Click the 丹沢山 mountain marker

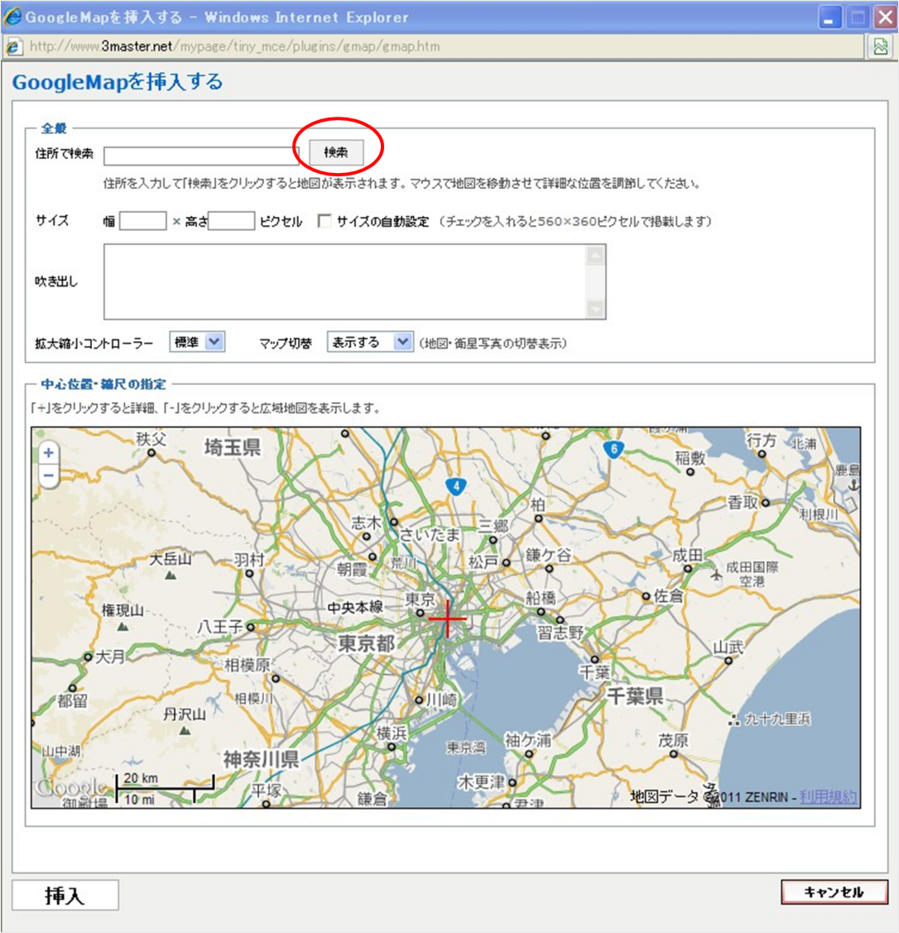(x=185, y=730)
